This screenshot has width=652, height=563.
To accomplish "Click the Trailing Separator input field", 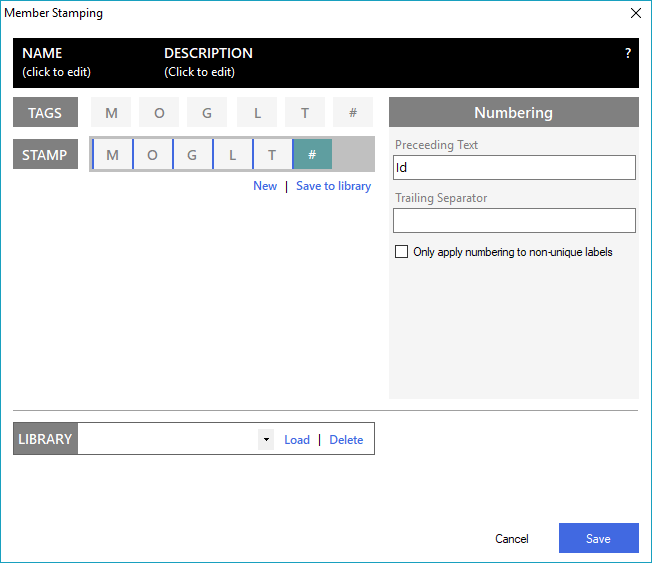I will tap(514, 220).
